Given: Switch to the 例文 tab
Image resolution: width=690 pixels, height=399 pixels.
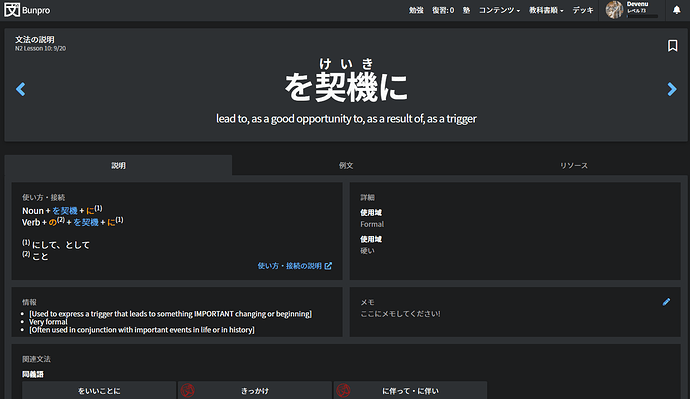Looking at the screenshot, I should [346, 165].
